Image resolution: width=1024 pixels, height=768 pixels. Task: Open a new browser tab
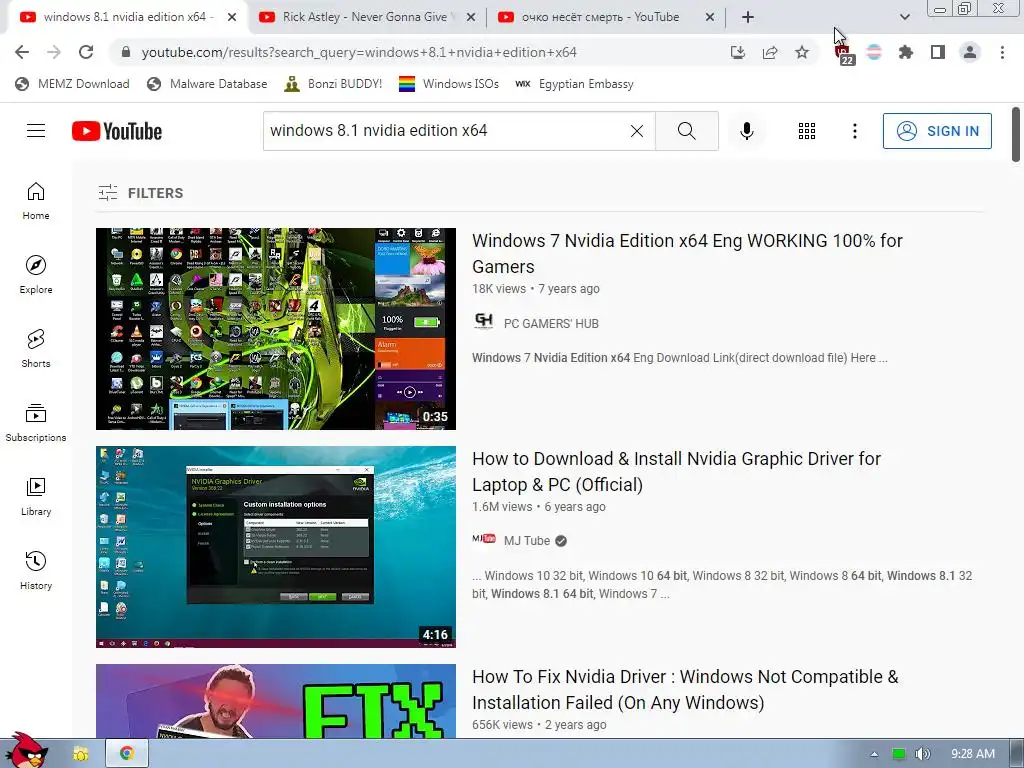[748, 17]
